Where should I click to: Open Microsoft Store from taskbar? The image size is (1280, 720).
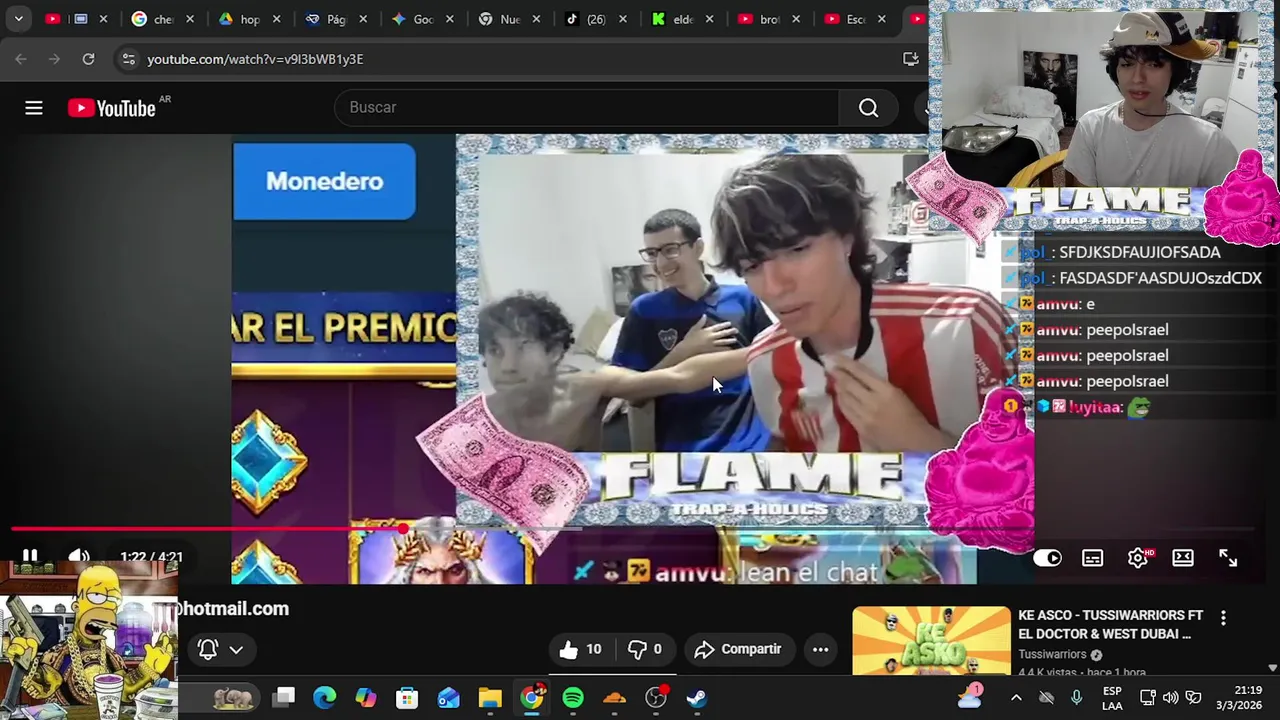pyautogui.click(x=407, y=698)
